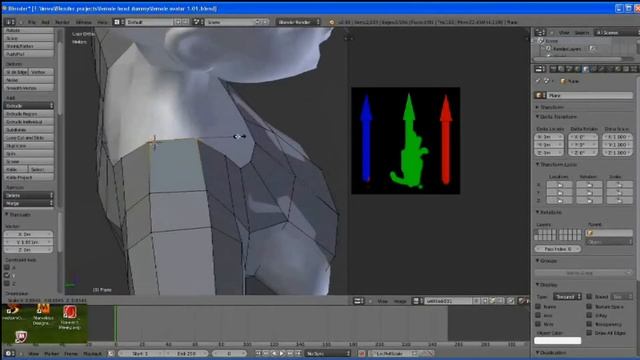Open the Modifiers properties tab icon
This screenshot has width=640, height=360.
(602, 69)
